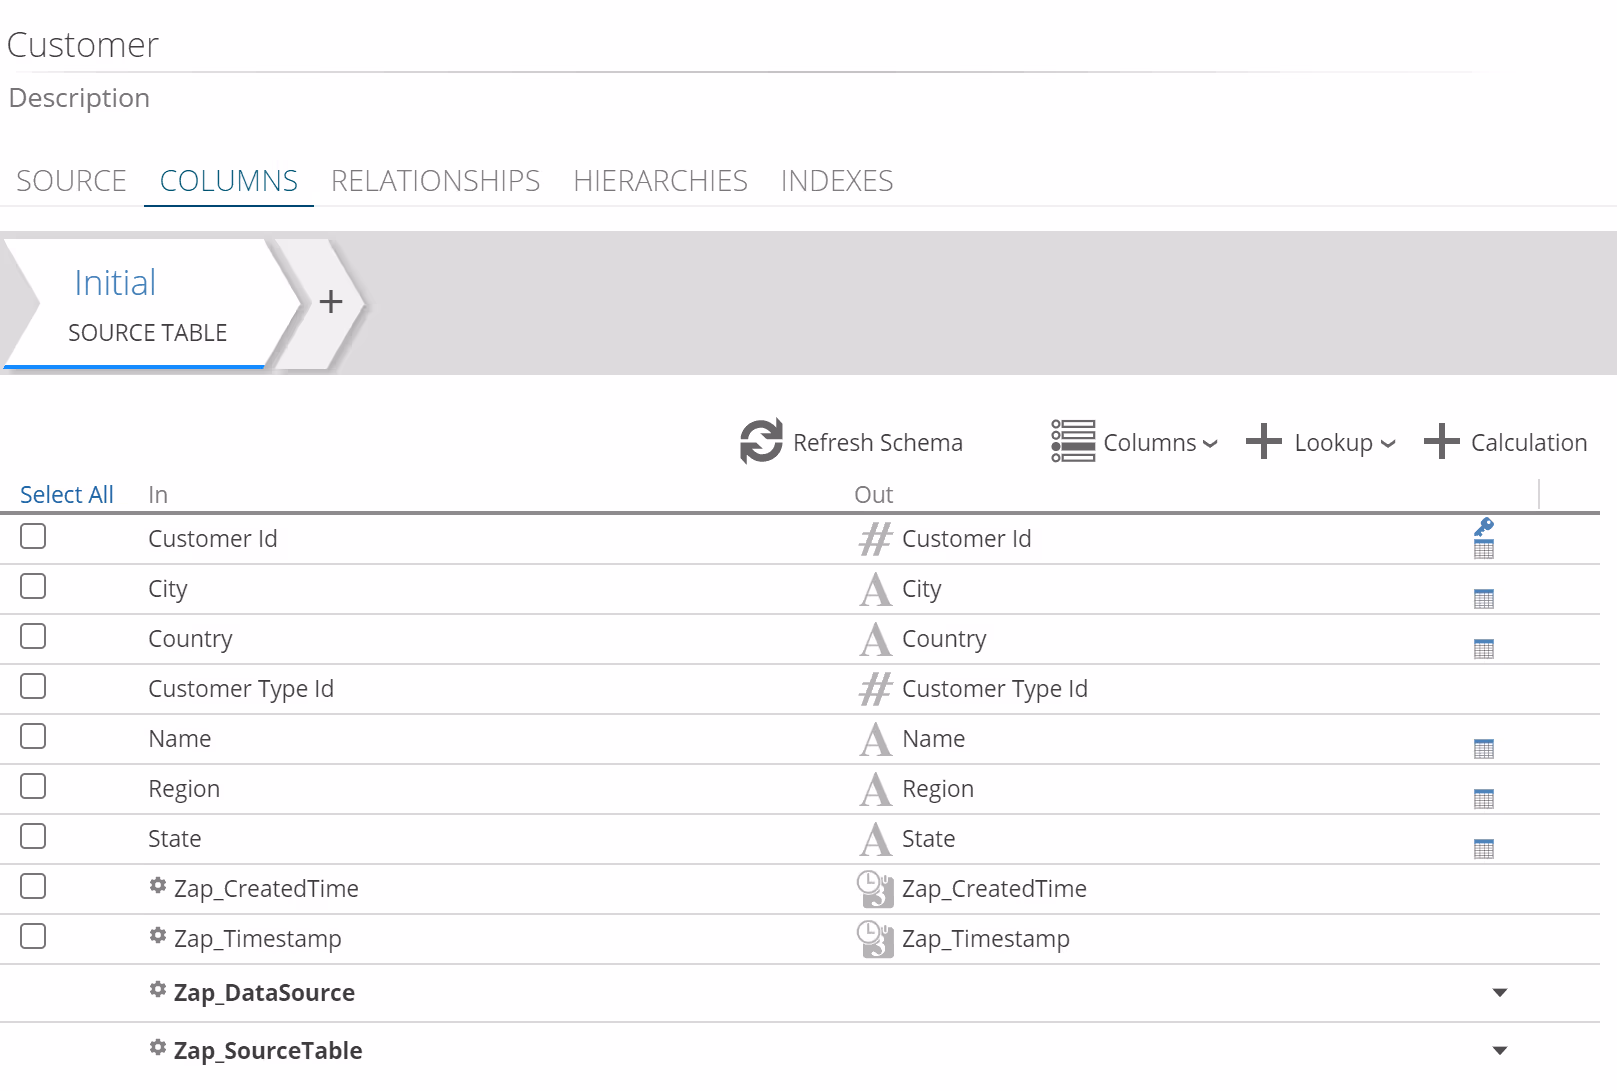Click the primary key icon for Customer Id
This screenshot has width=1617, height=1091.
[x=1484, y=527]
